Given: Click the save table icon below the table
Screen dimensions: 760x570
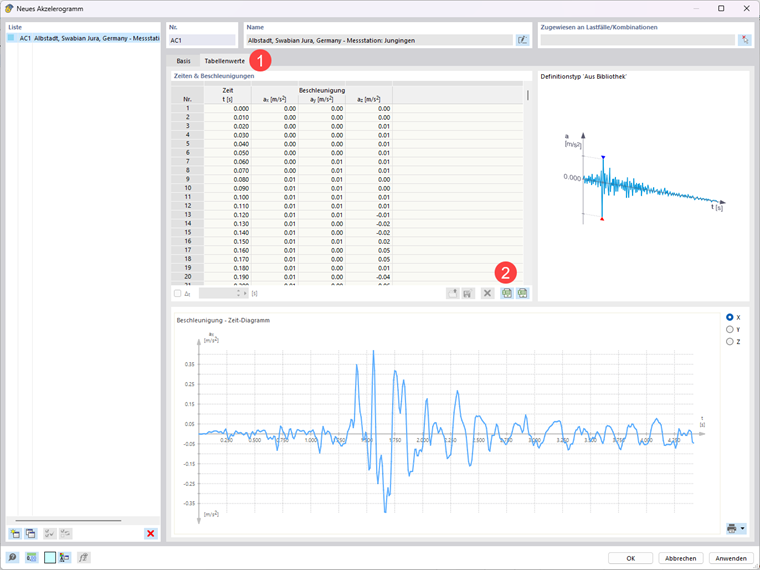Looking at the screenshot, I should coord(468,293).
